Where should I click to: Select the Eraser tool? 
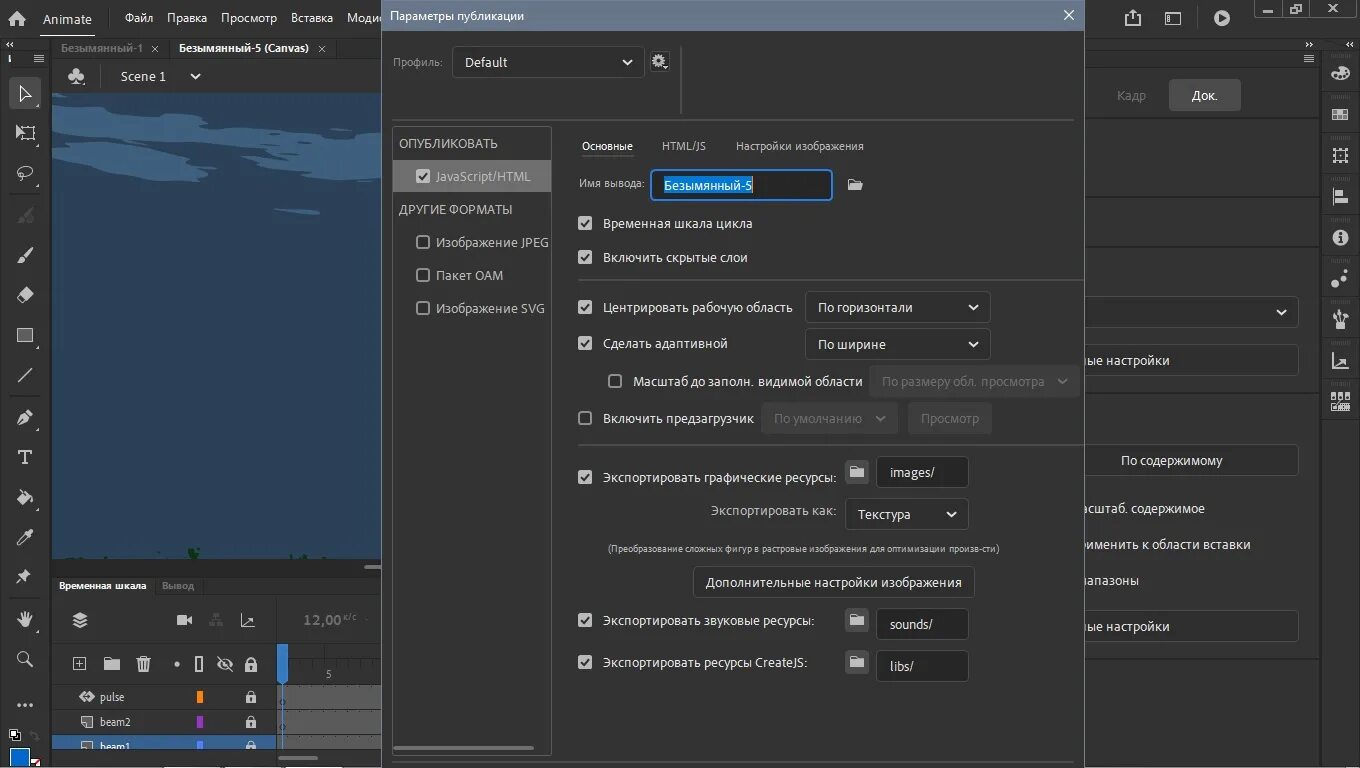(25, 295)
